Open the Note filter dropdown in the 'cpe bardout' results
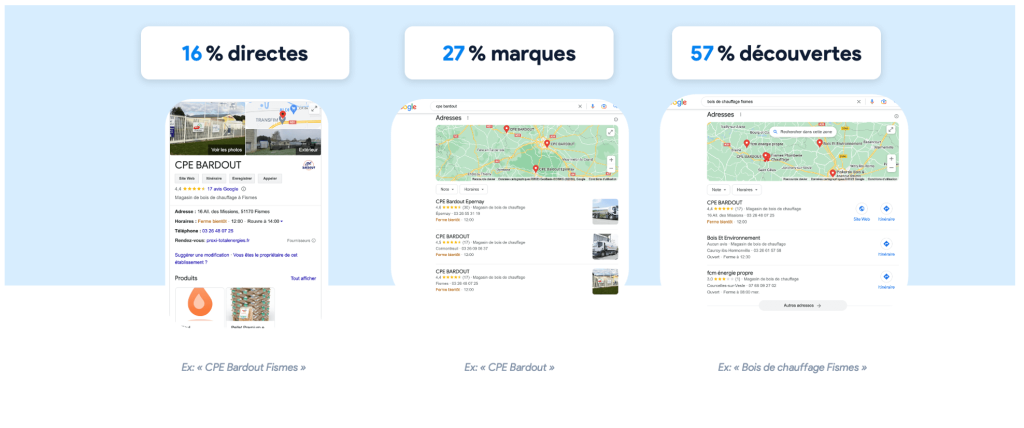 point(447,189)
